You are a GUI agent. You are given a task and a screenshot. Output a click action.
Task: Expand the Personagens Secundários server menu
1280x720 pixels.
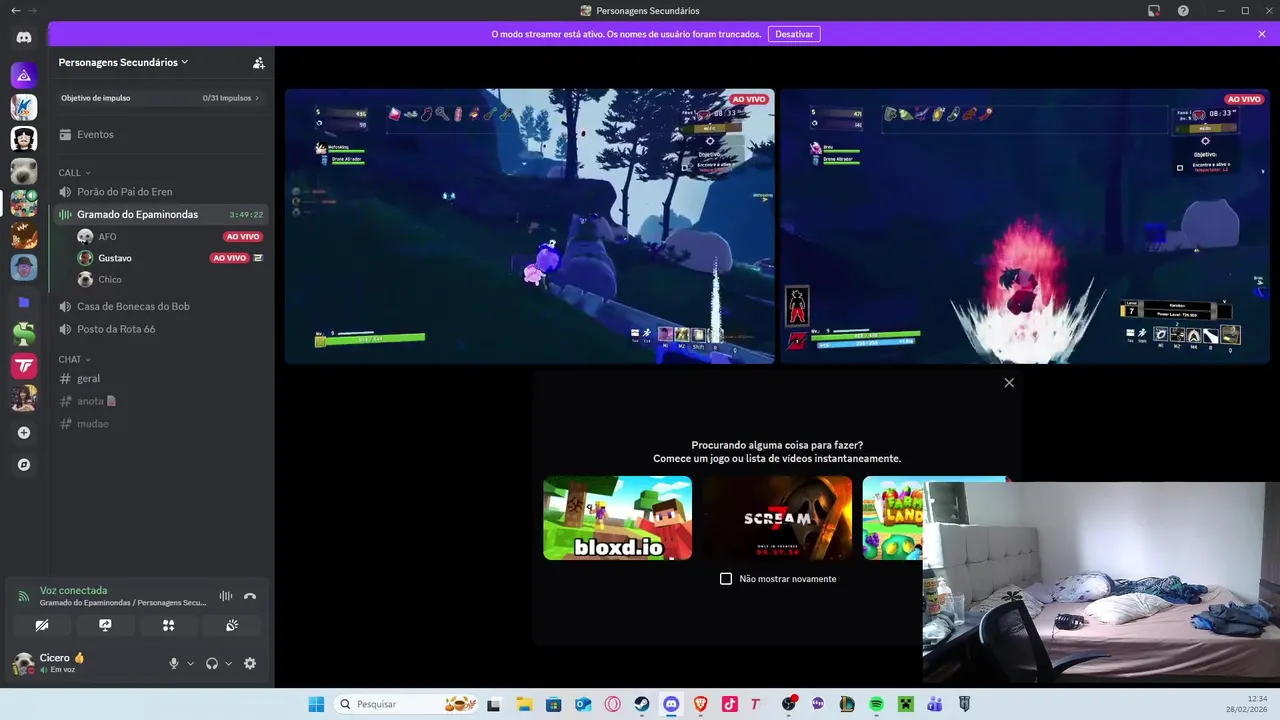tap(124, 62)
